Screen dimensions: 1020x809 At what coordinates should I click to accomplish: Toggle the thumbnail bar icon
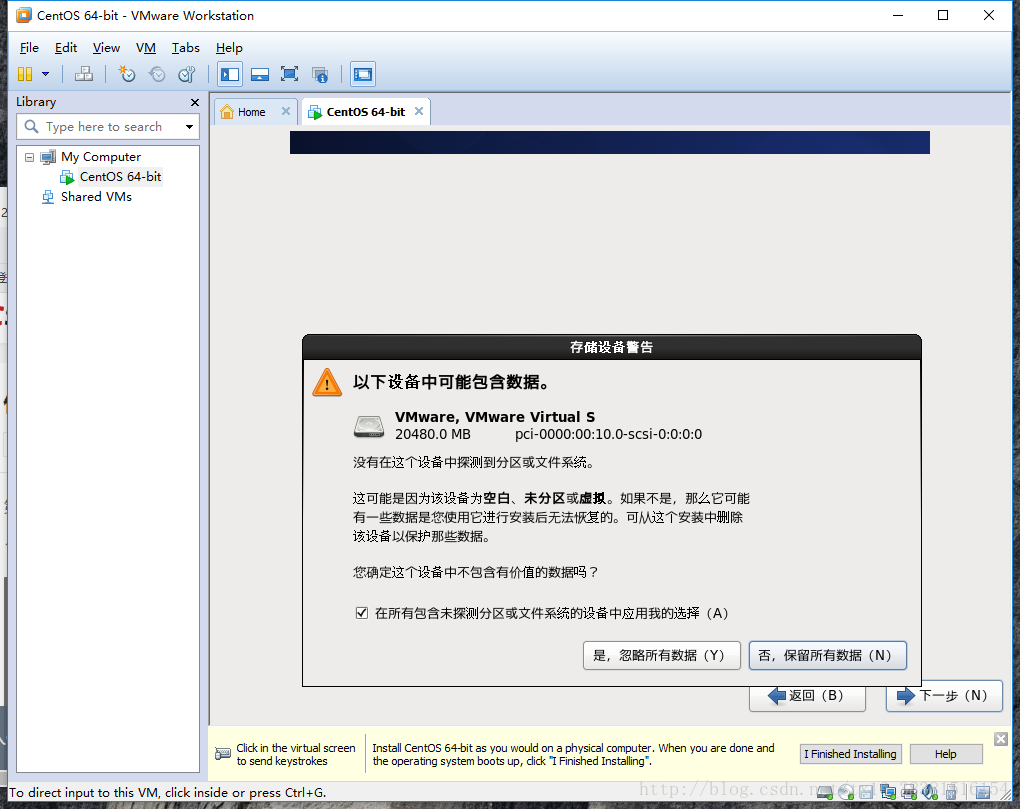tap(260, 74)
